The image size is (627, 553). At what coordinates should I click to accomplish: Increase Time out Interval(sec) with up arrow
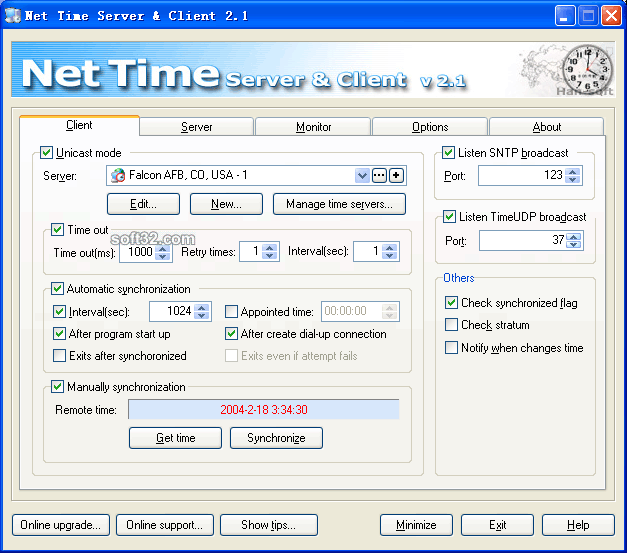(x=390, y=248)
